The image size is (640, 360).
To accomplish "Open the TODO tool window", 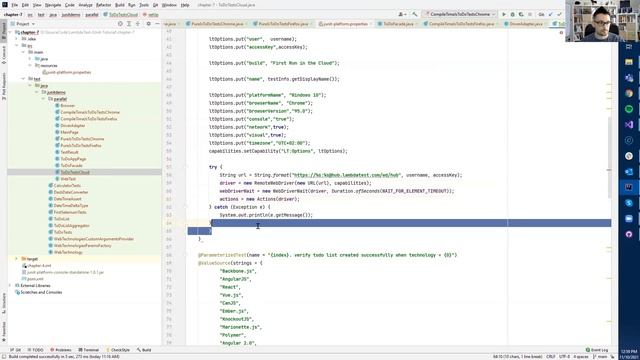I will [x=36, y=350].
